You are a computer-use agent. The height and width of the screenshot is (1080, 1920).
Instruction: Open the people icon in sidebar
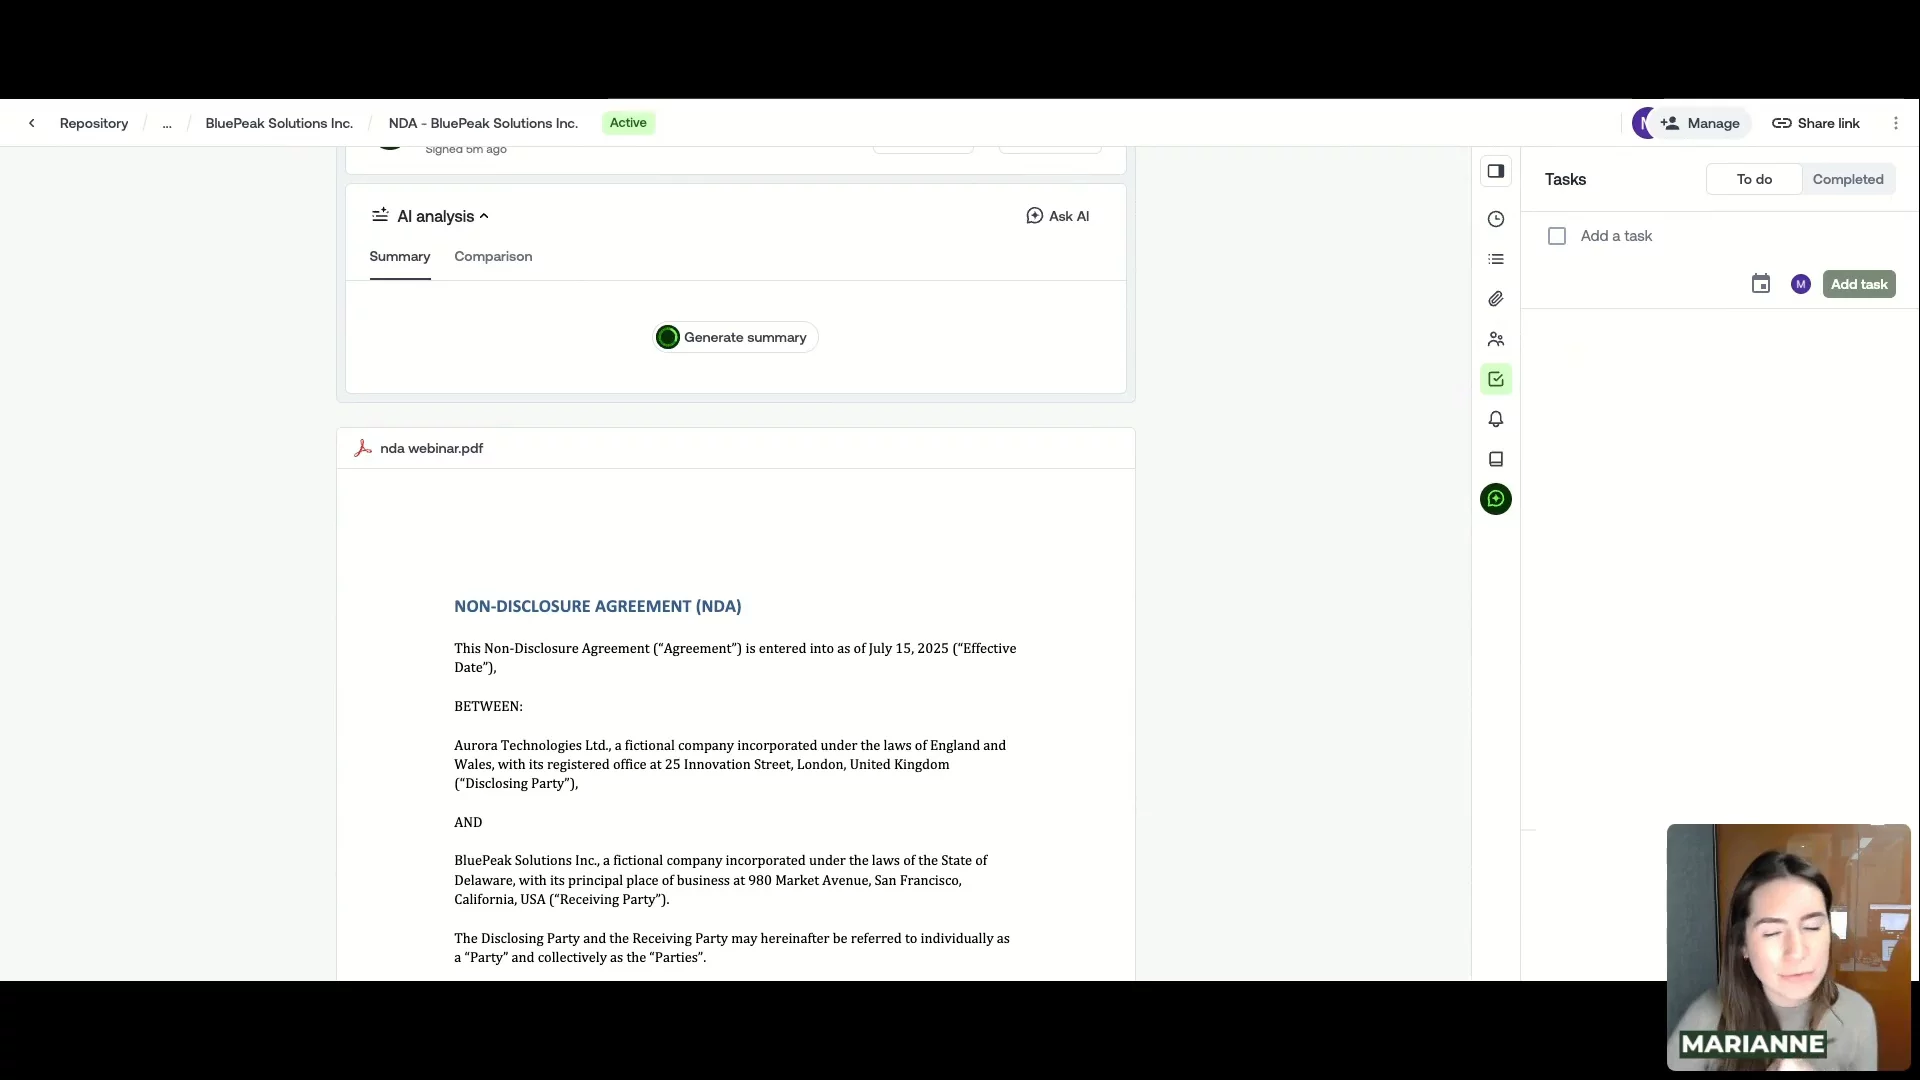(x=1495, y=339)
